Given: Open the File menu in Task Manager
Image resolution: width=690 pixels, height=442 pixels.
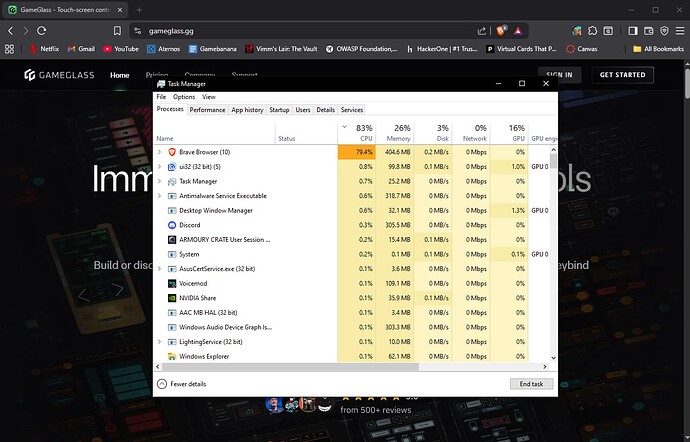Looking at the screenshot, I should (161, 97).
